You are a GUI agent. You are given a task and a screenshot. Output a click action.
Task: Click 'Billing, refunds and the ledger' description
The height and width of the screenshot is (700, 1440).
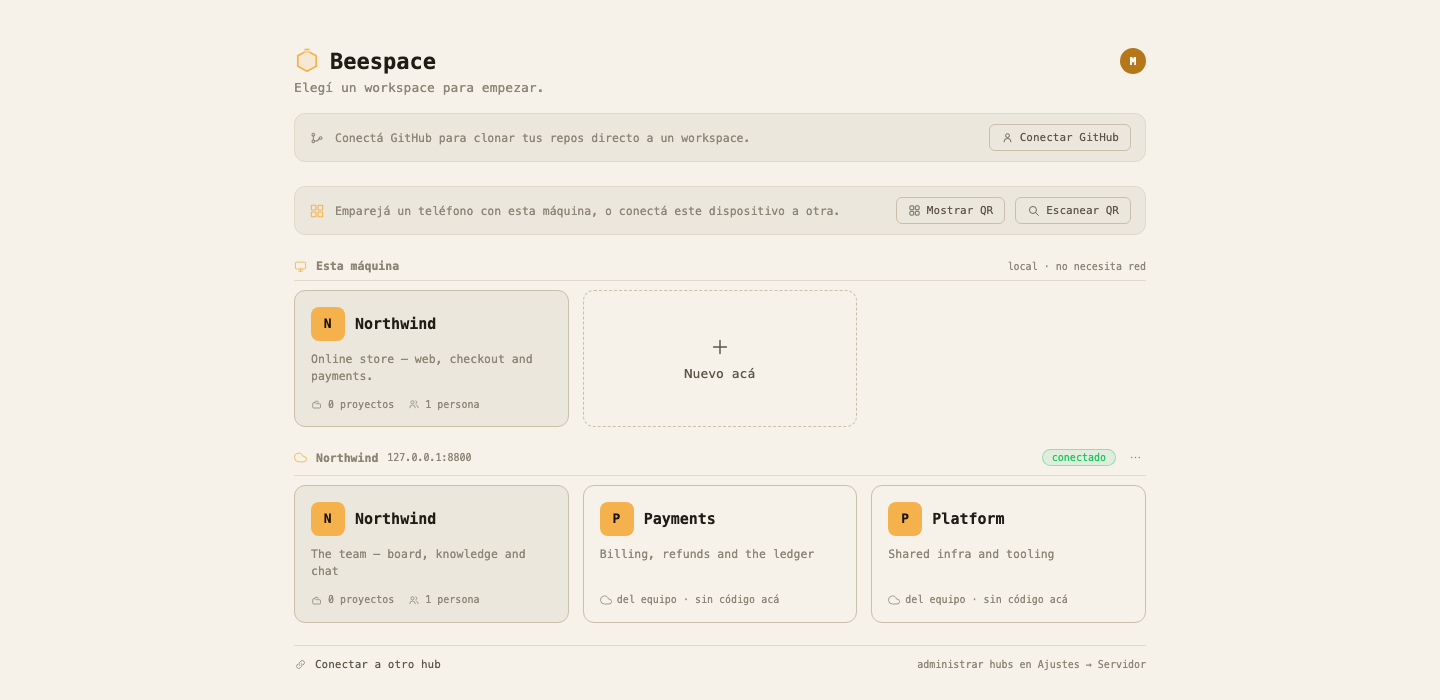click(707, 554)
